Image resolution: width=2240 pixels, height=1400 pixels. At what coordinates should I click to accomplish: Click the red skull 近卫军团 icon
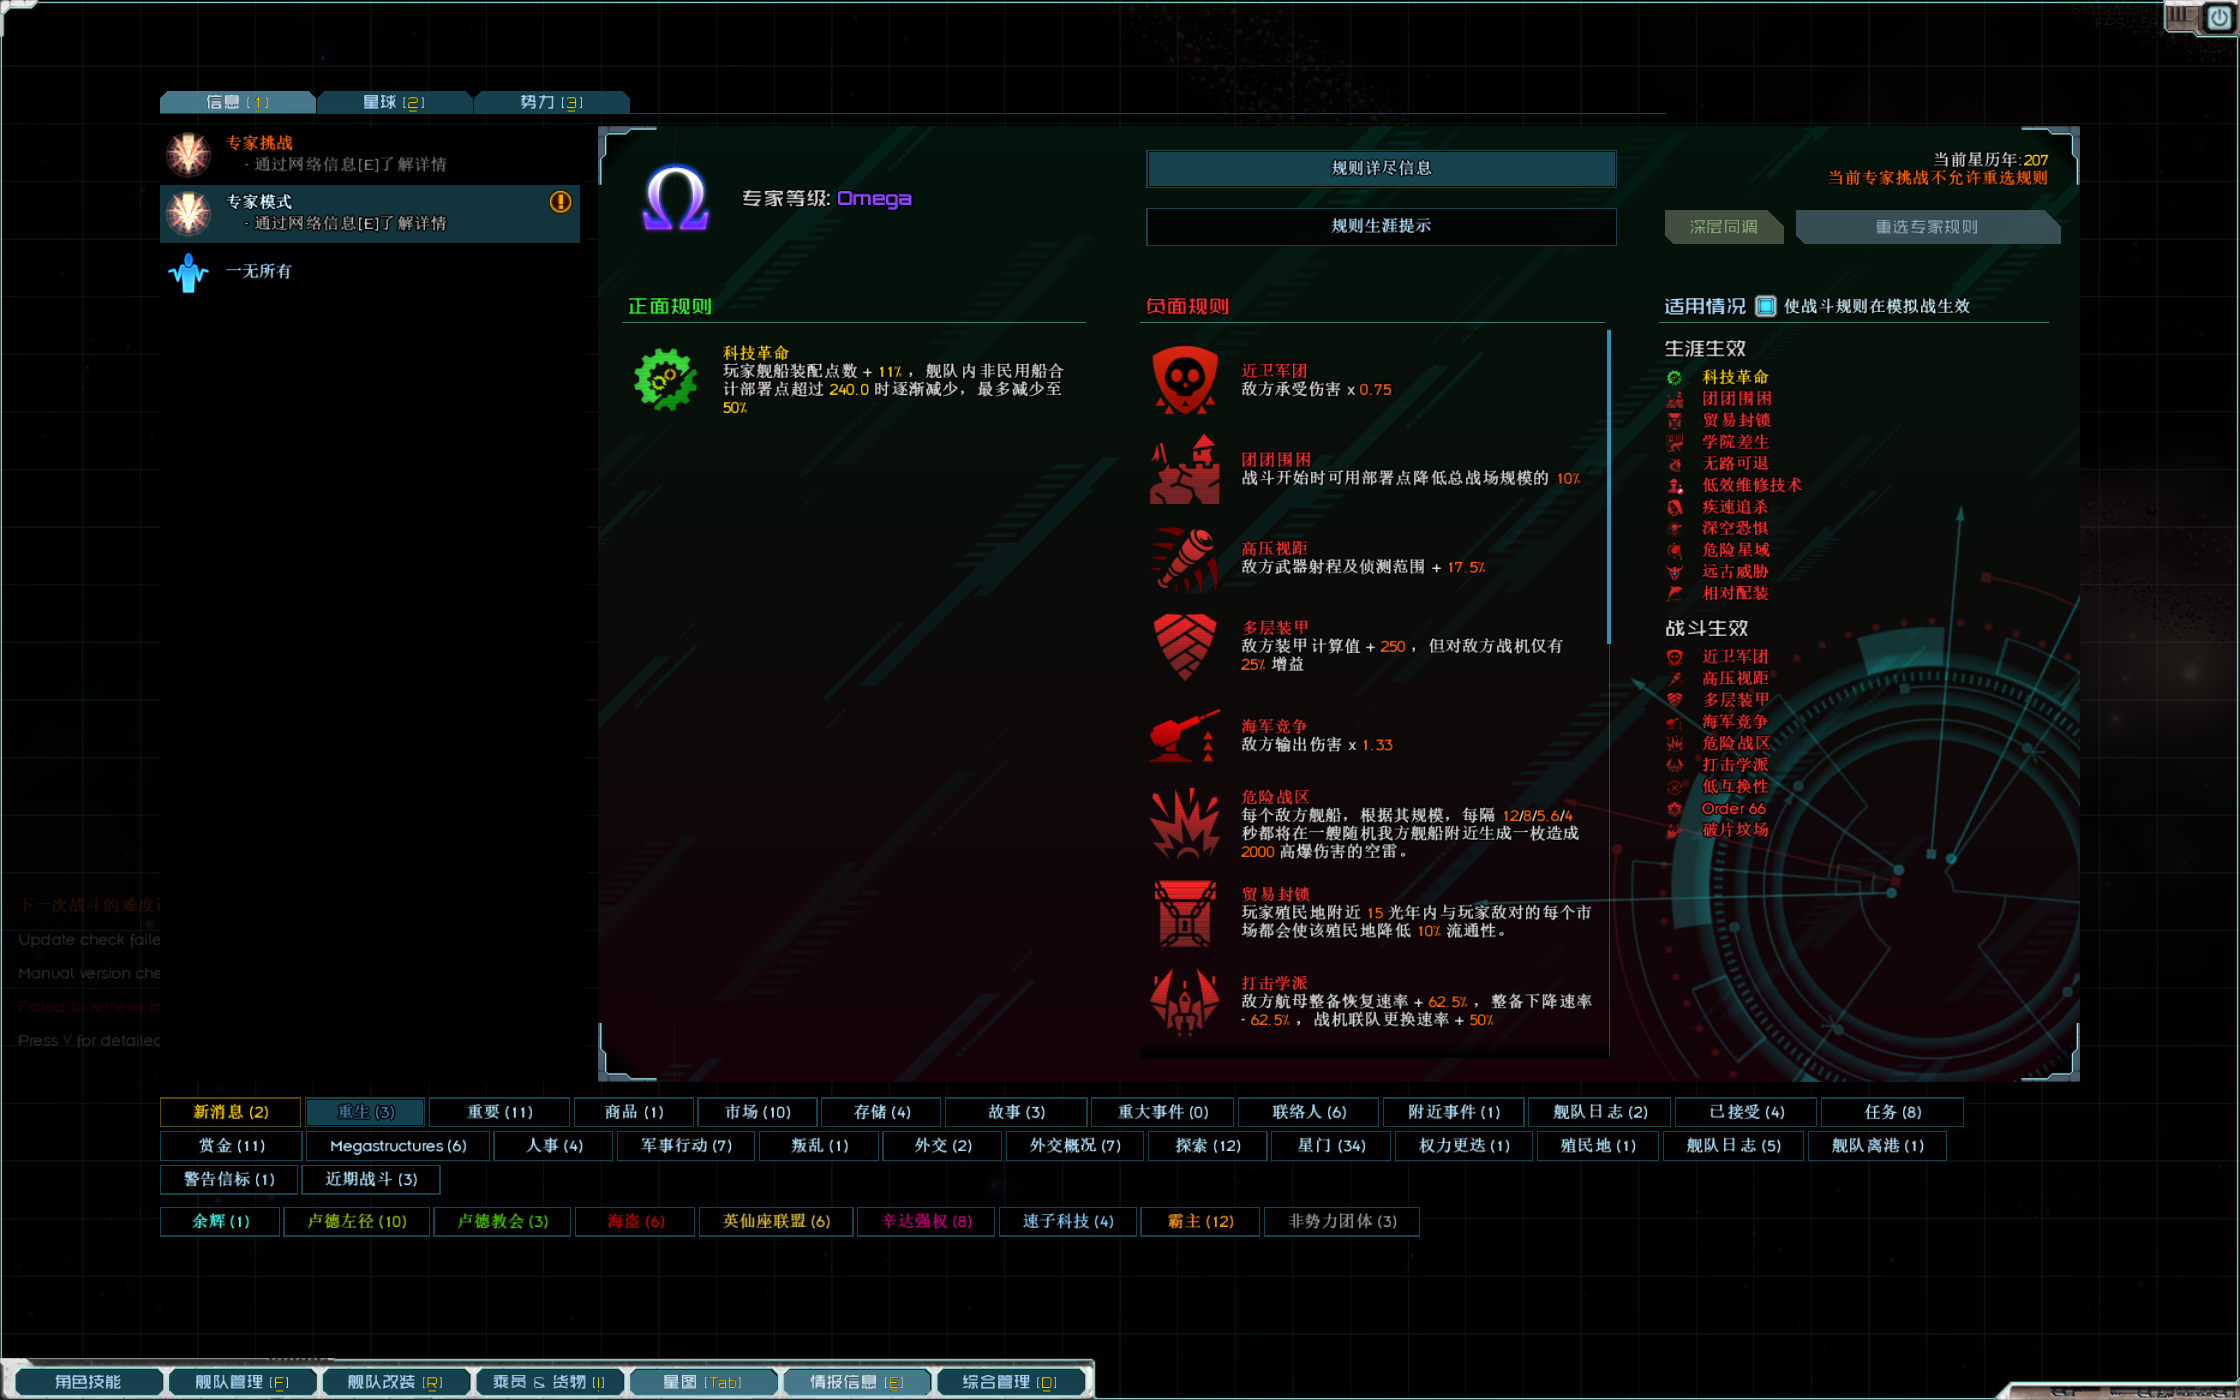[1184, 380]
